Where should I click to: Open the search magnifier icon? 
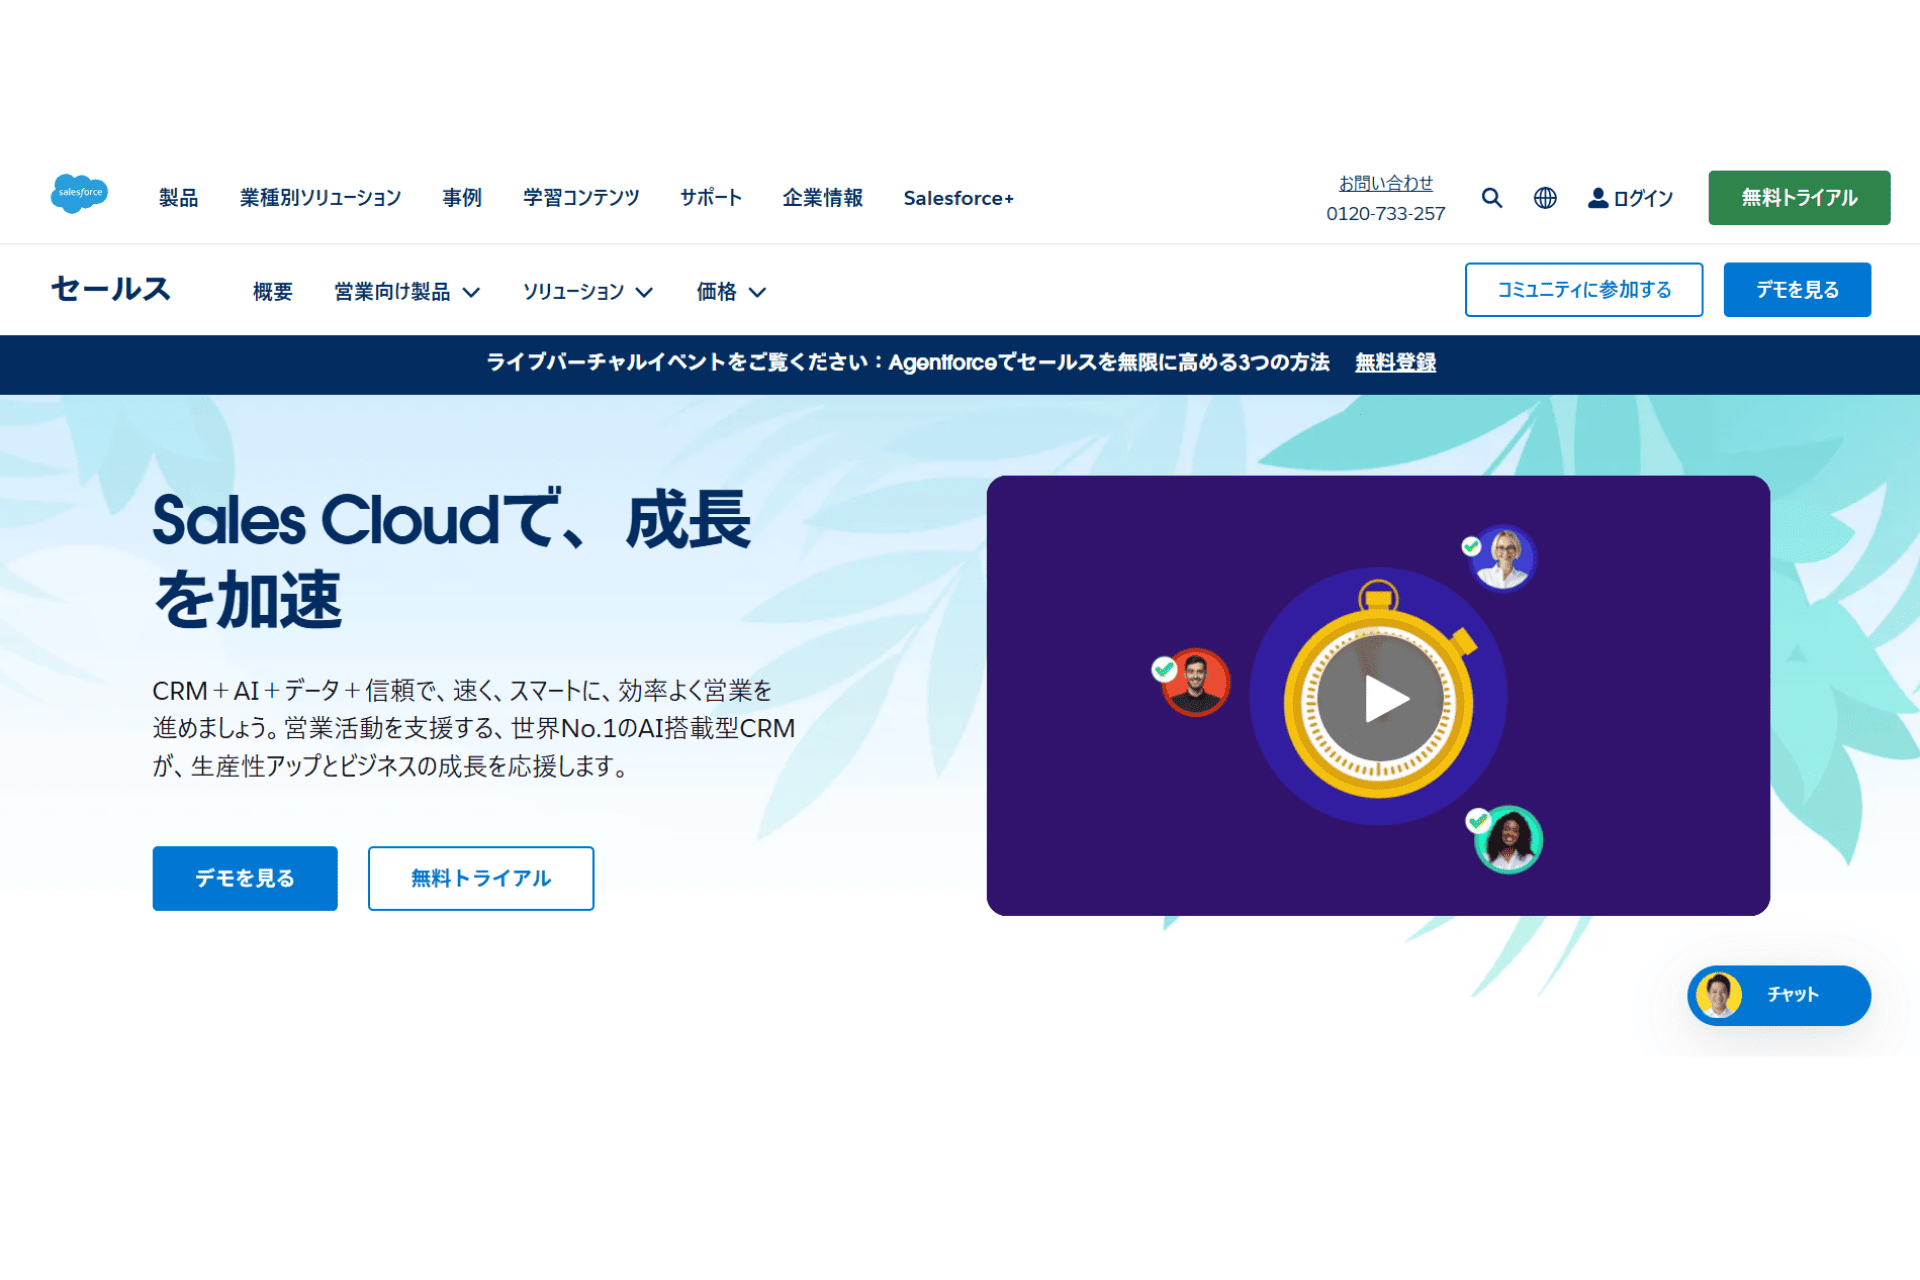(x=1492, y=198)
